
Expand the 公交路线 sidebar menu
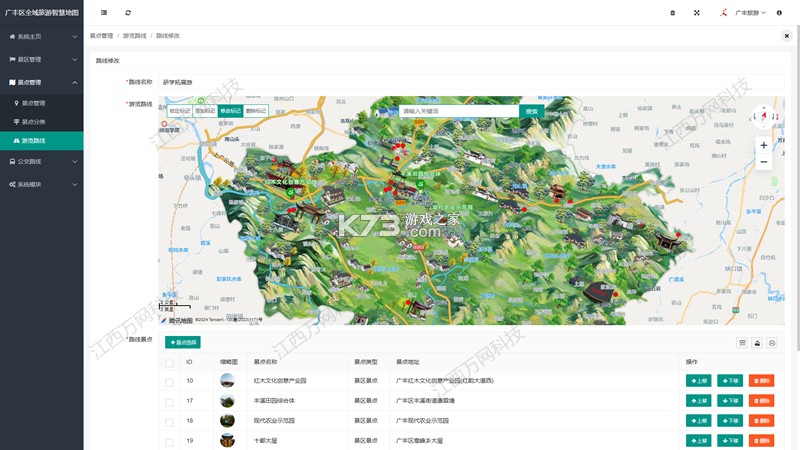(x=42, y=161)
